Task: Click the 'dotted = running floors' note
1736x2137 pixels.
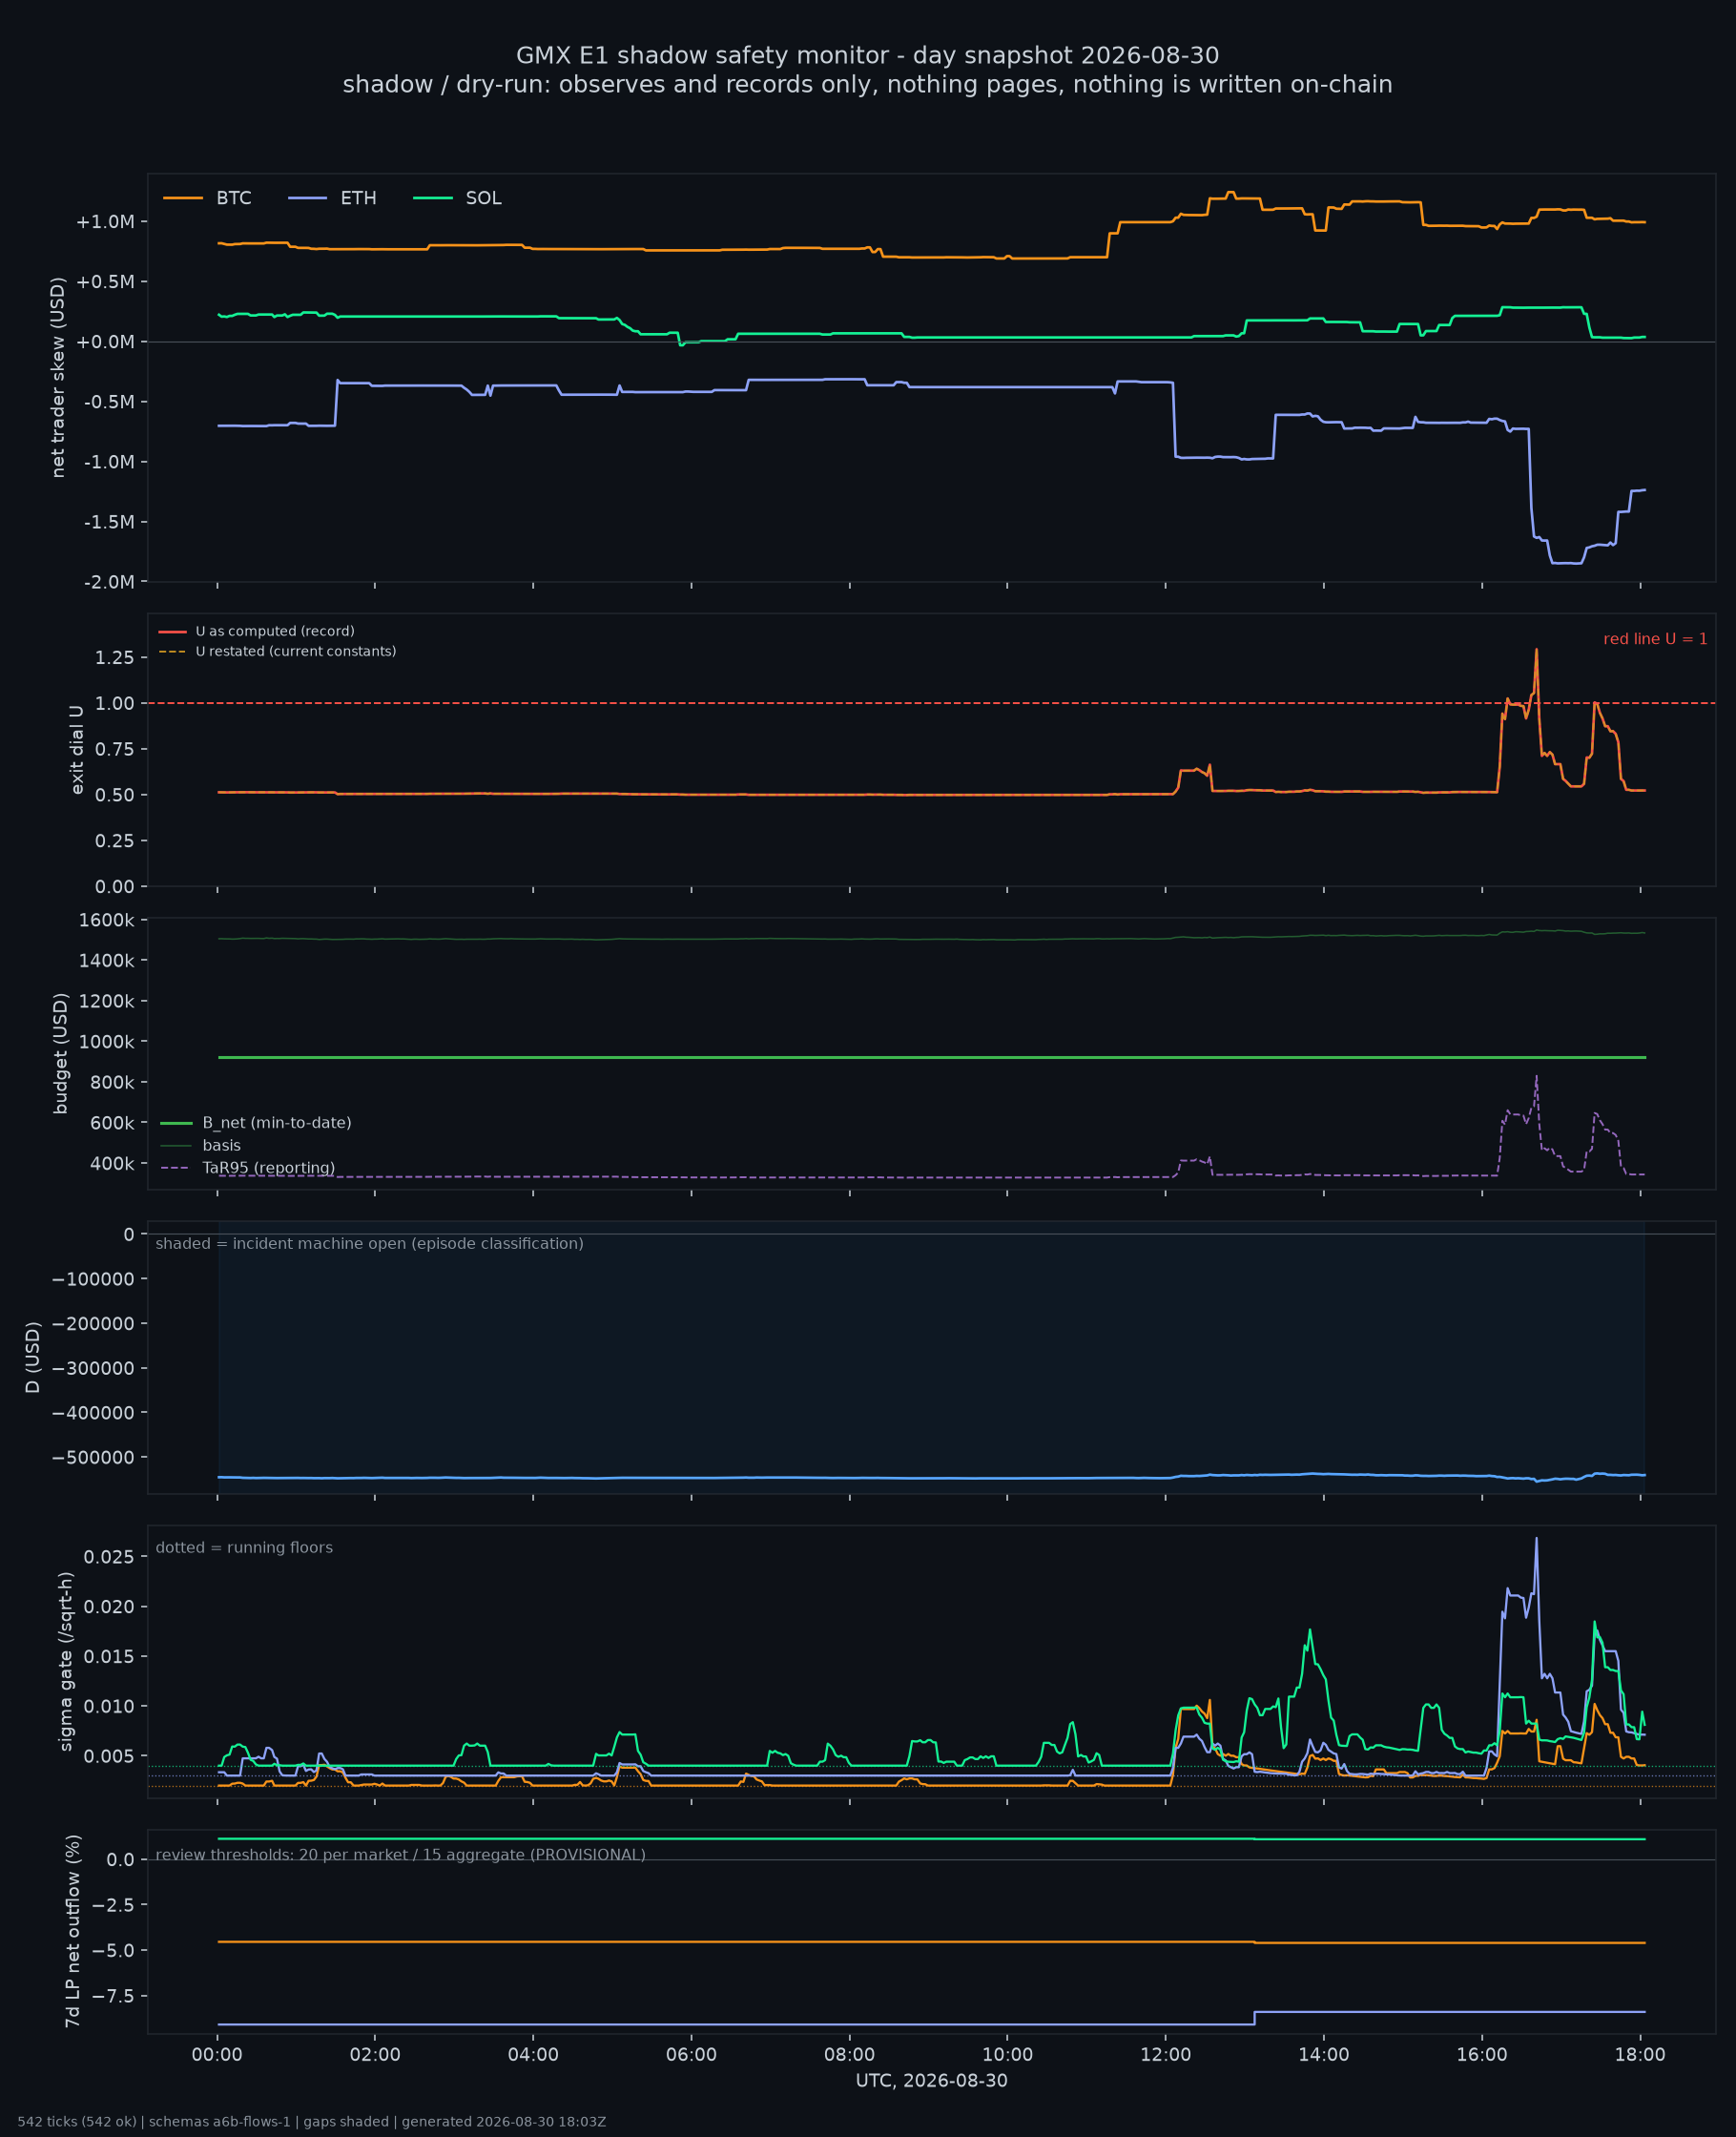Action: 244,1548
